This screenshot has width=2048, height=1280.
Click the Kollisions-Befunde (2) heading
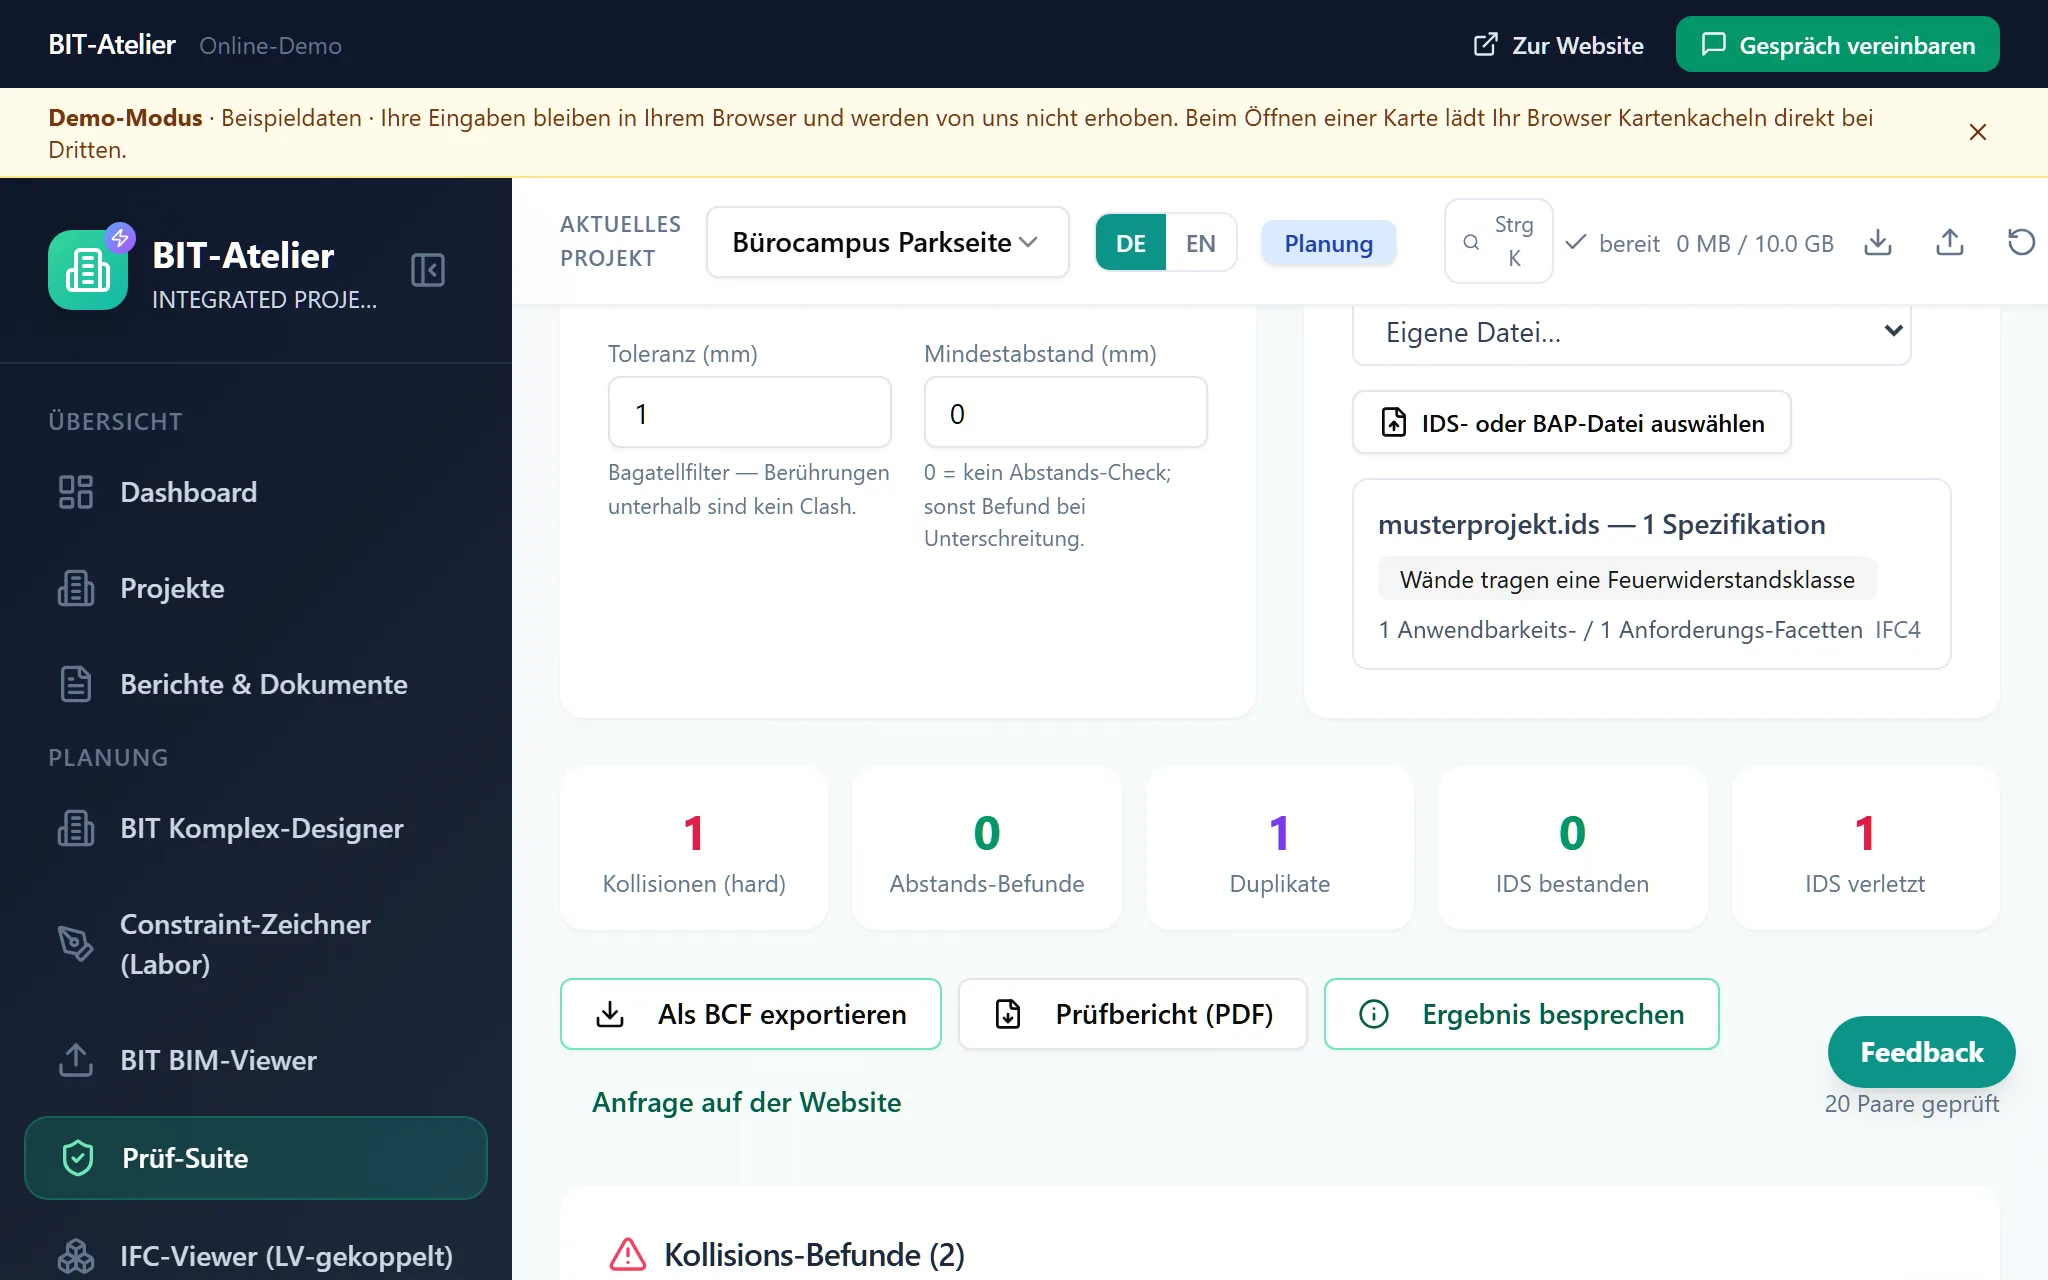coord(814,1254)
